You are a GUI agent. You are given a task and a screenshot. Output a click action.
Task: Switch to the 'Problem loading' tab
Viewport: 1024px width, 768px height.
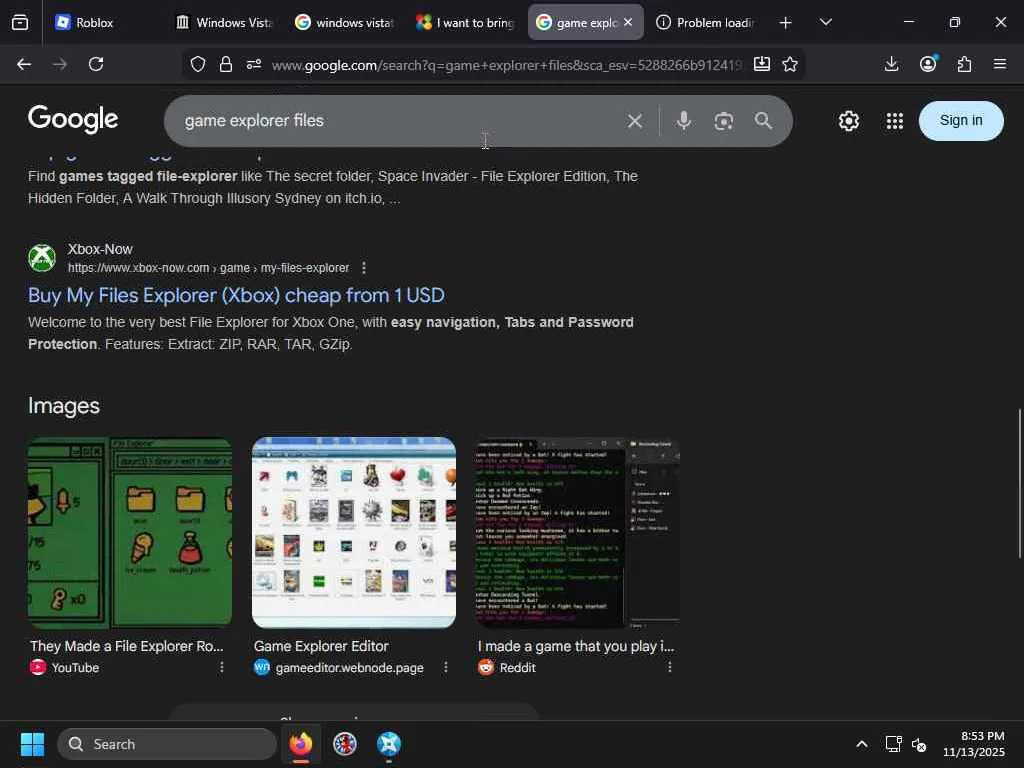click(x=705, y=23)
